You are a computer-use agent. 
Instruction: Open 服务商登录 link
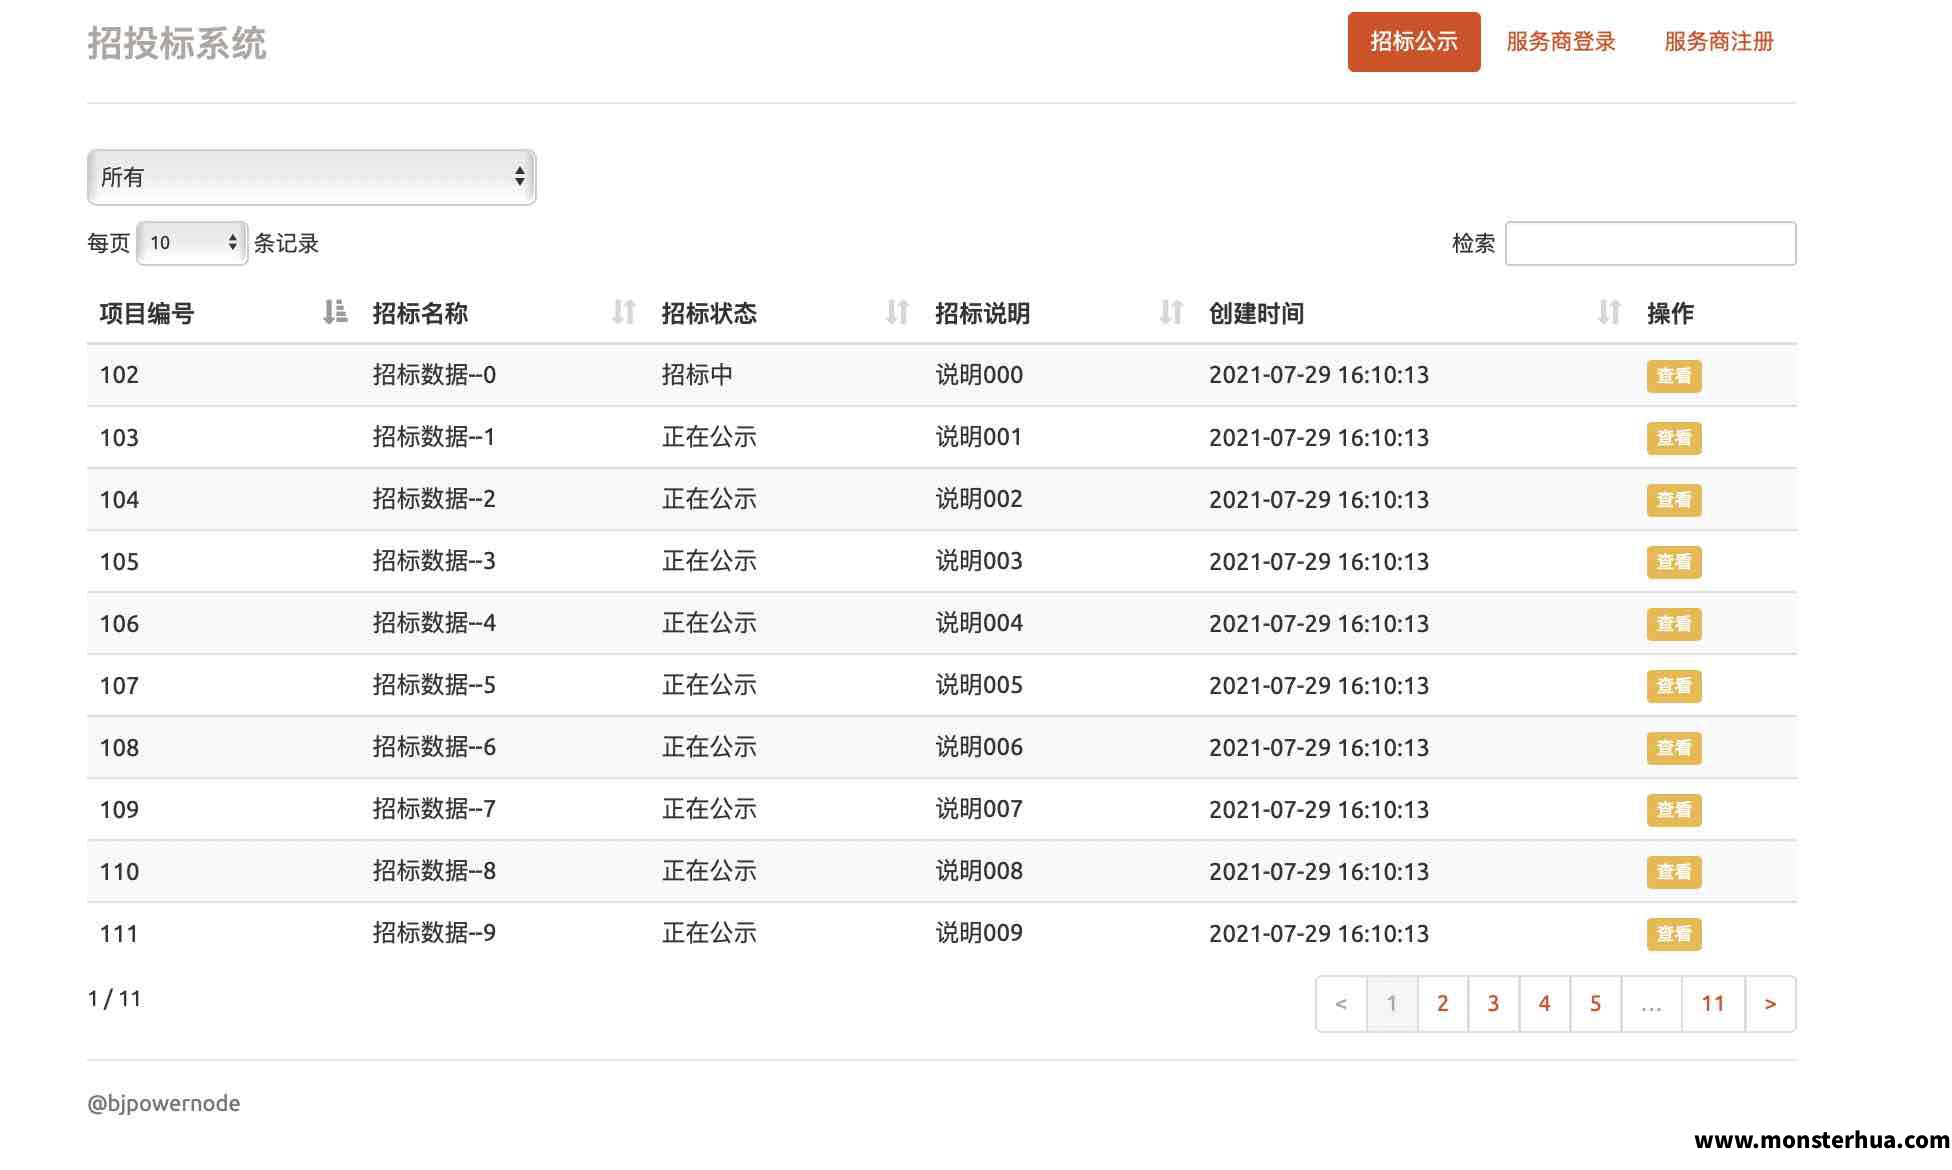(1561, 42)
